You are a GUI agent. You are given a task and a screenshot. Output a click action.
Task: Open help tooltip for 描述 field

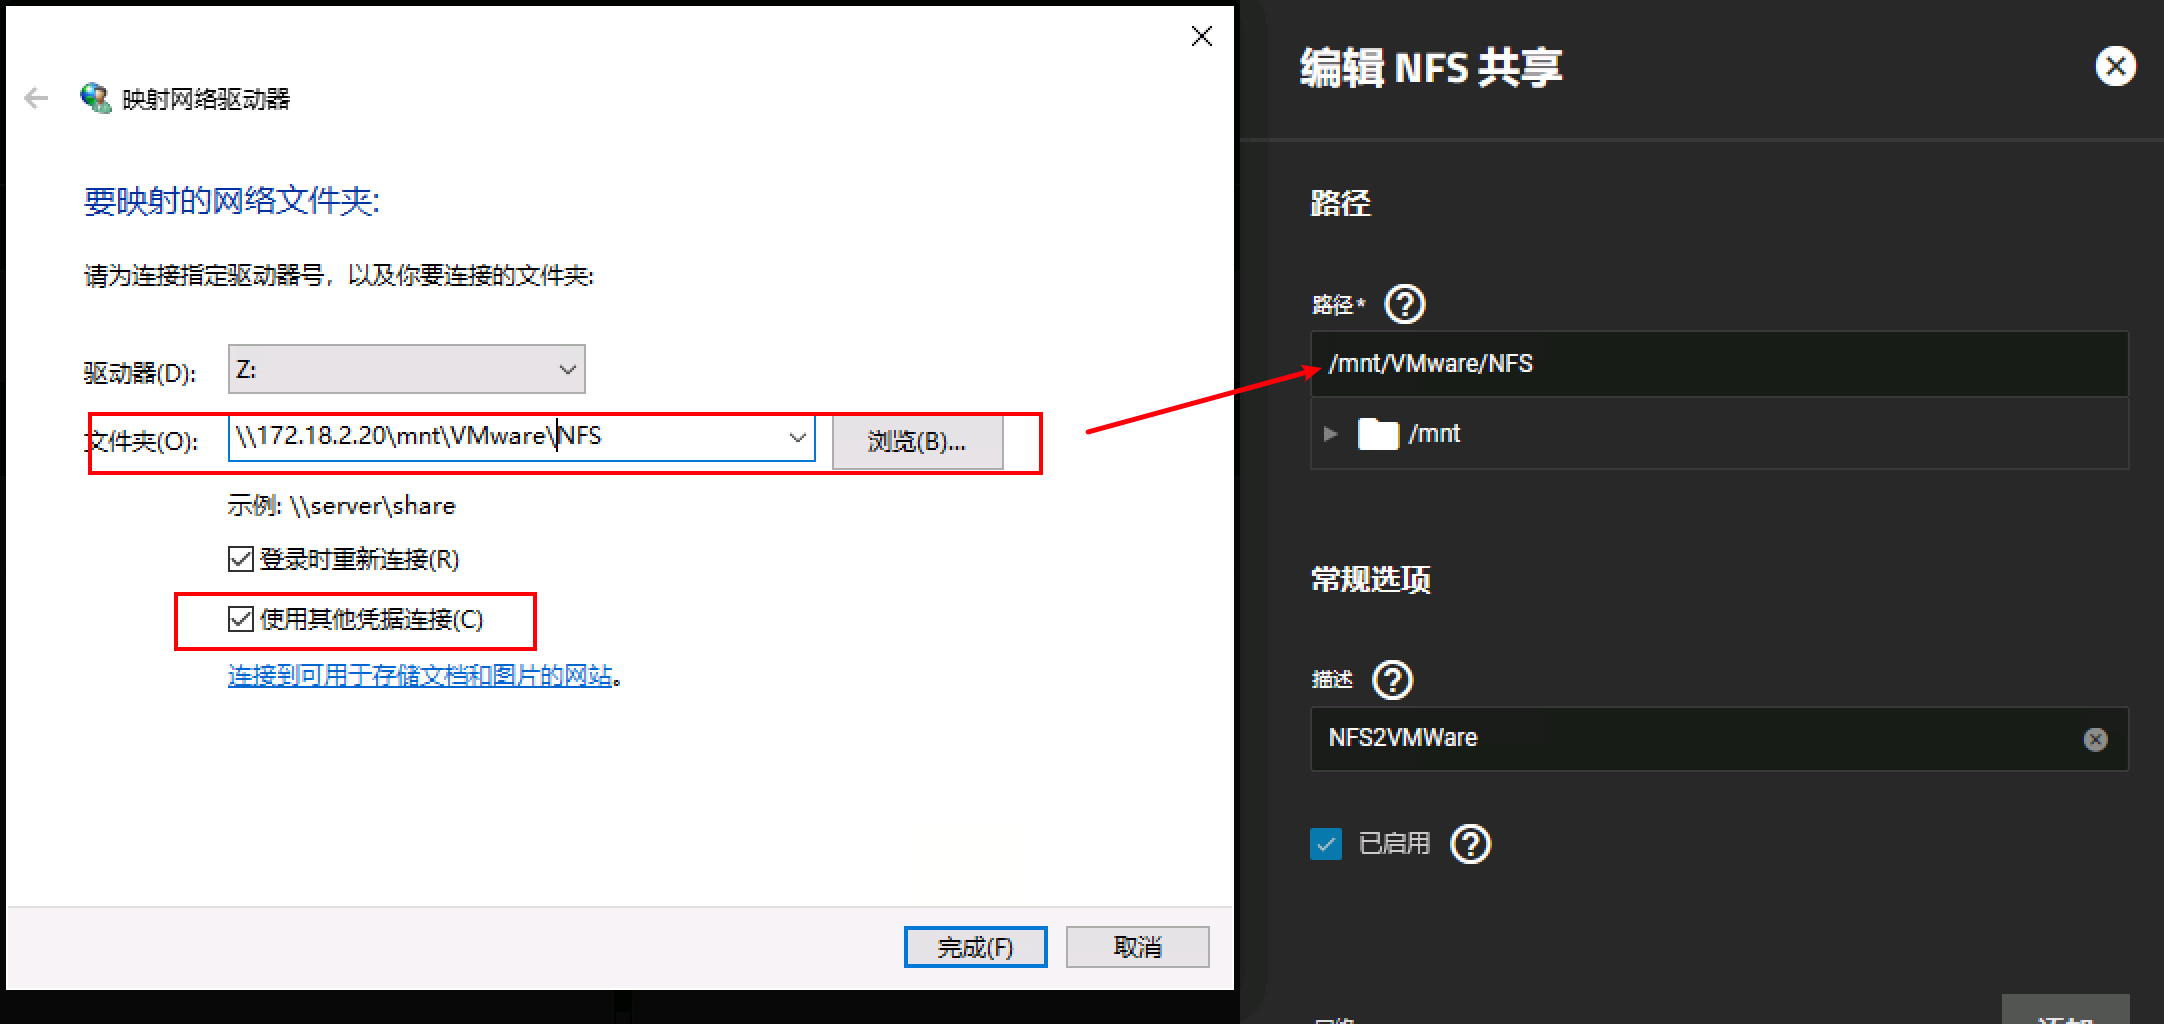[x=1392, y=680]
